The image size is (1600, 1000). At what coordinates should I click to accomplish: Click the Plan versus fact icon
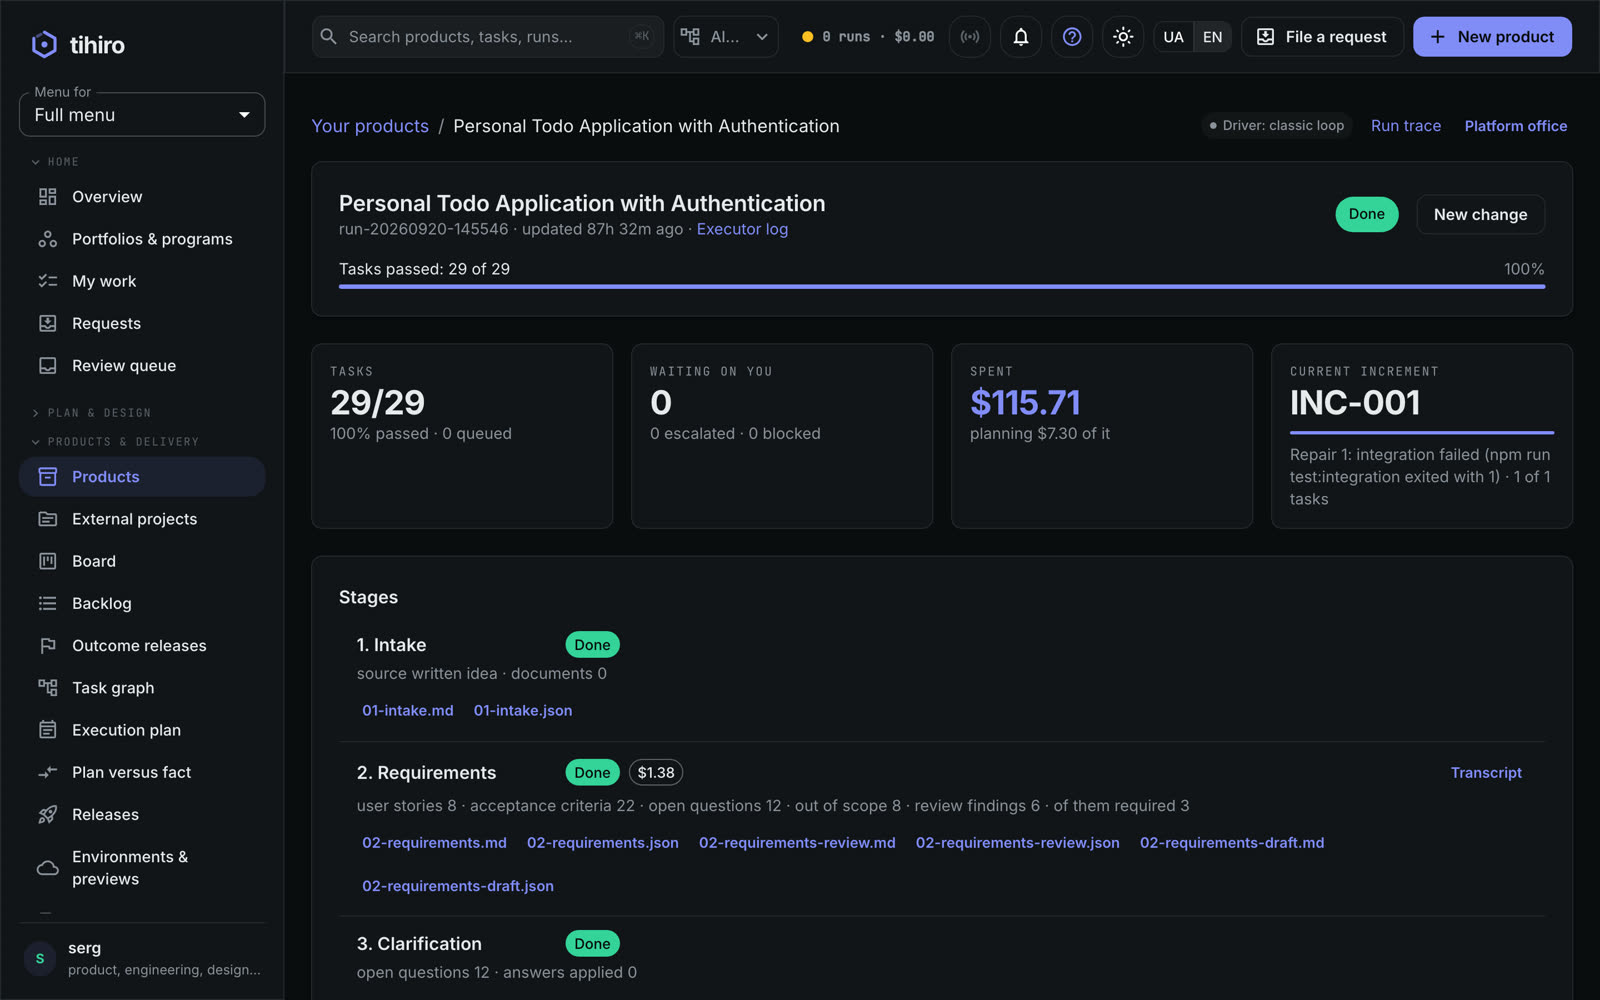(47, 772)
